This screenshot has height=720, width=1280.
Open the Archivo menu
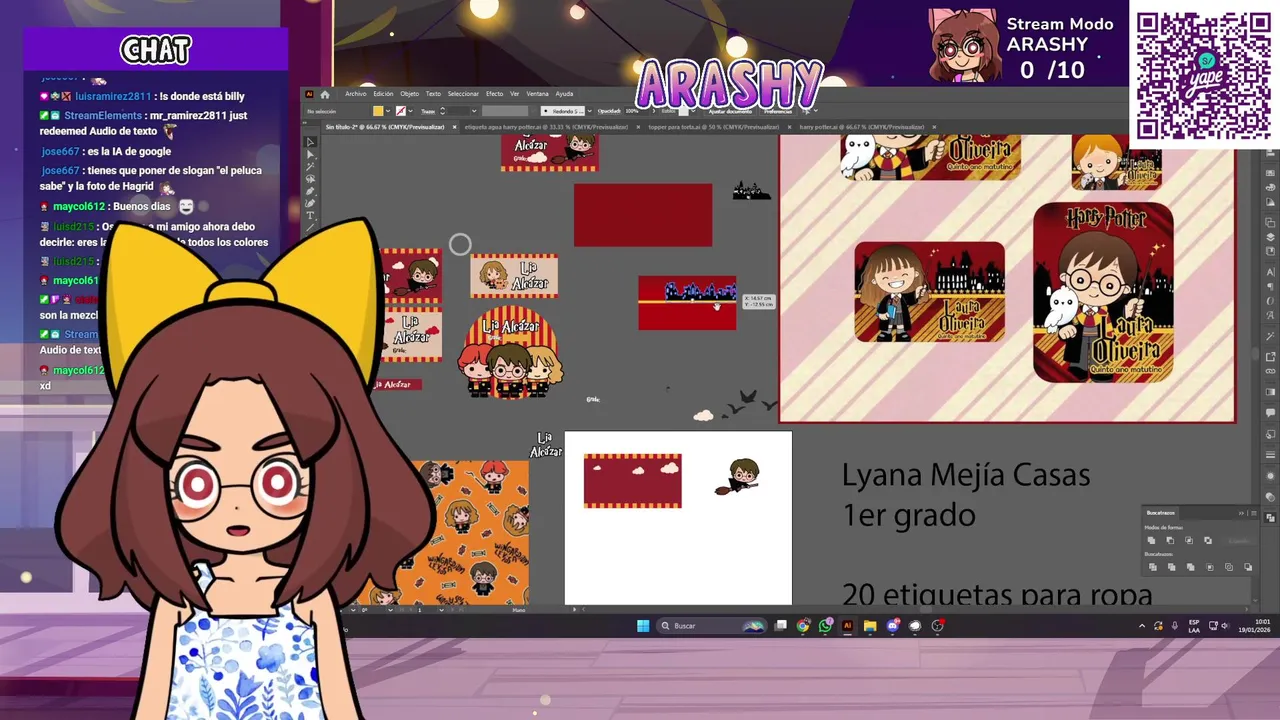[355, 94]
